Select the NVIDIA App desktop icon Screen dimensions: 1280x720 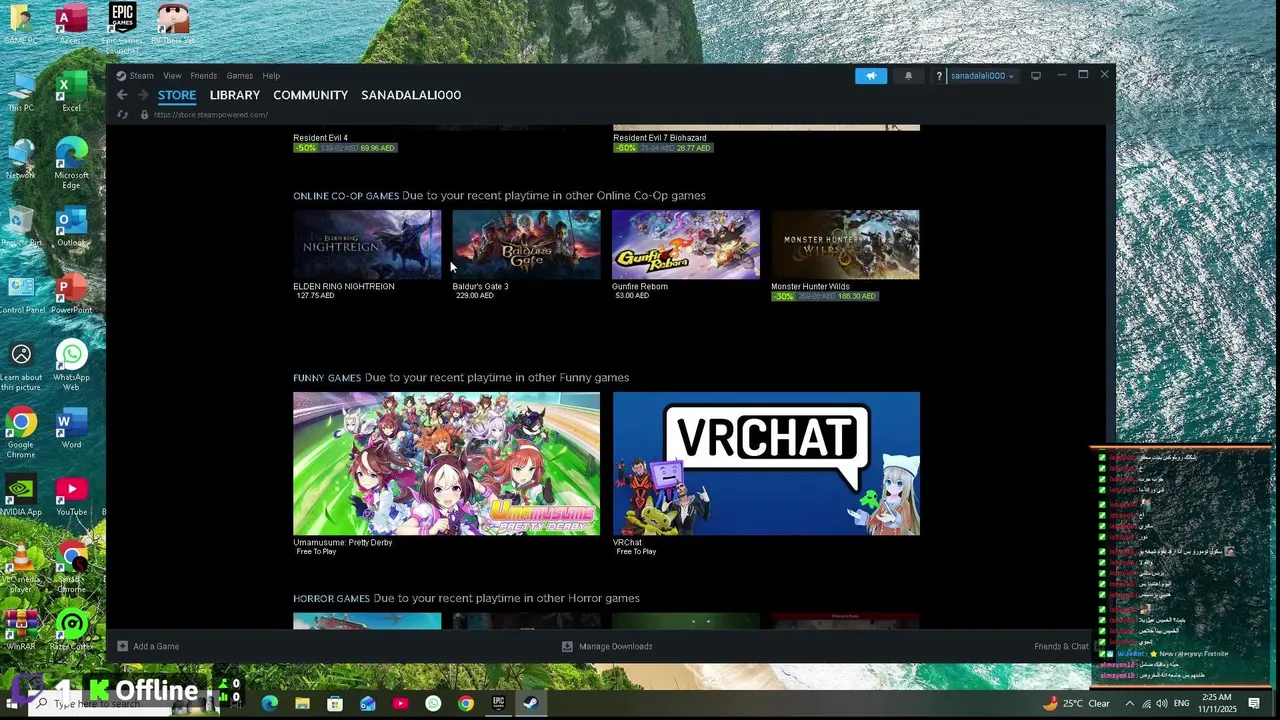point(21,497)
